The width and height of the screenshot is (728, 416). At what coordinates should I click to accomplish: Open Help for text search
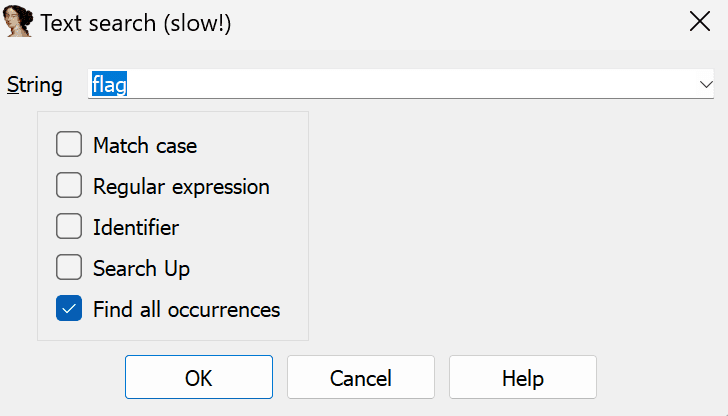pos(523,377)
